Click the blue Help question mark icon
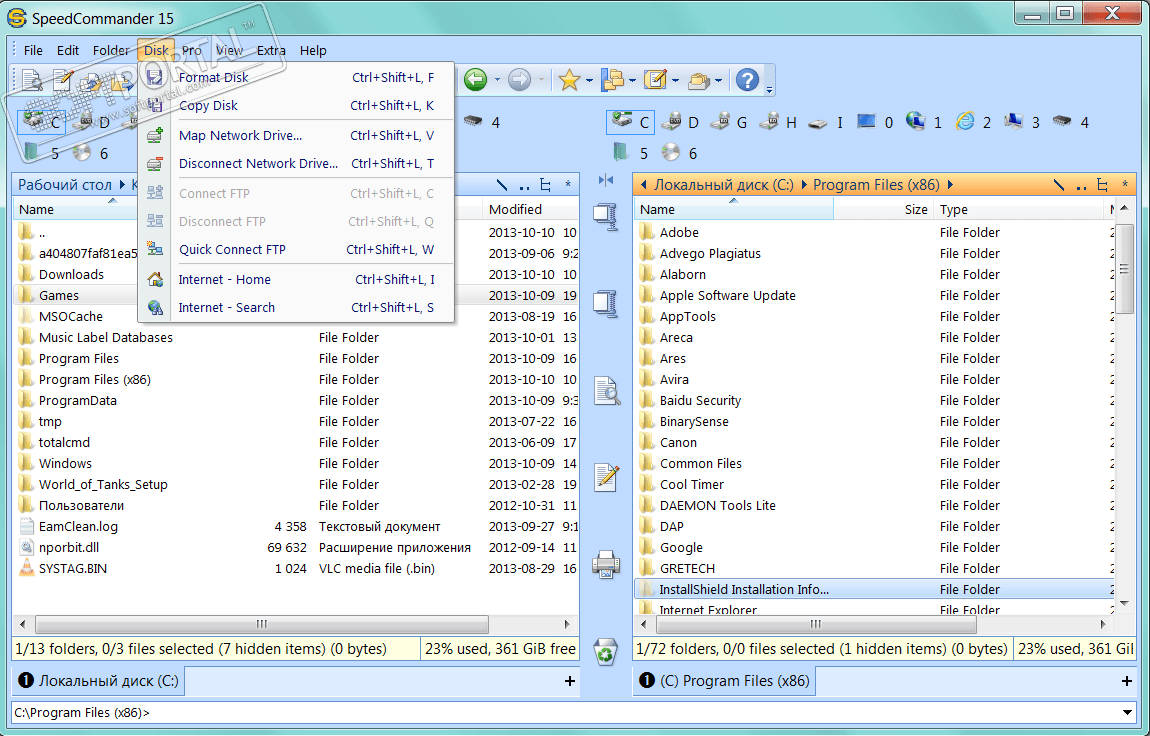The height and width of the screenshot is (736, 1150). click(747, 79)
